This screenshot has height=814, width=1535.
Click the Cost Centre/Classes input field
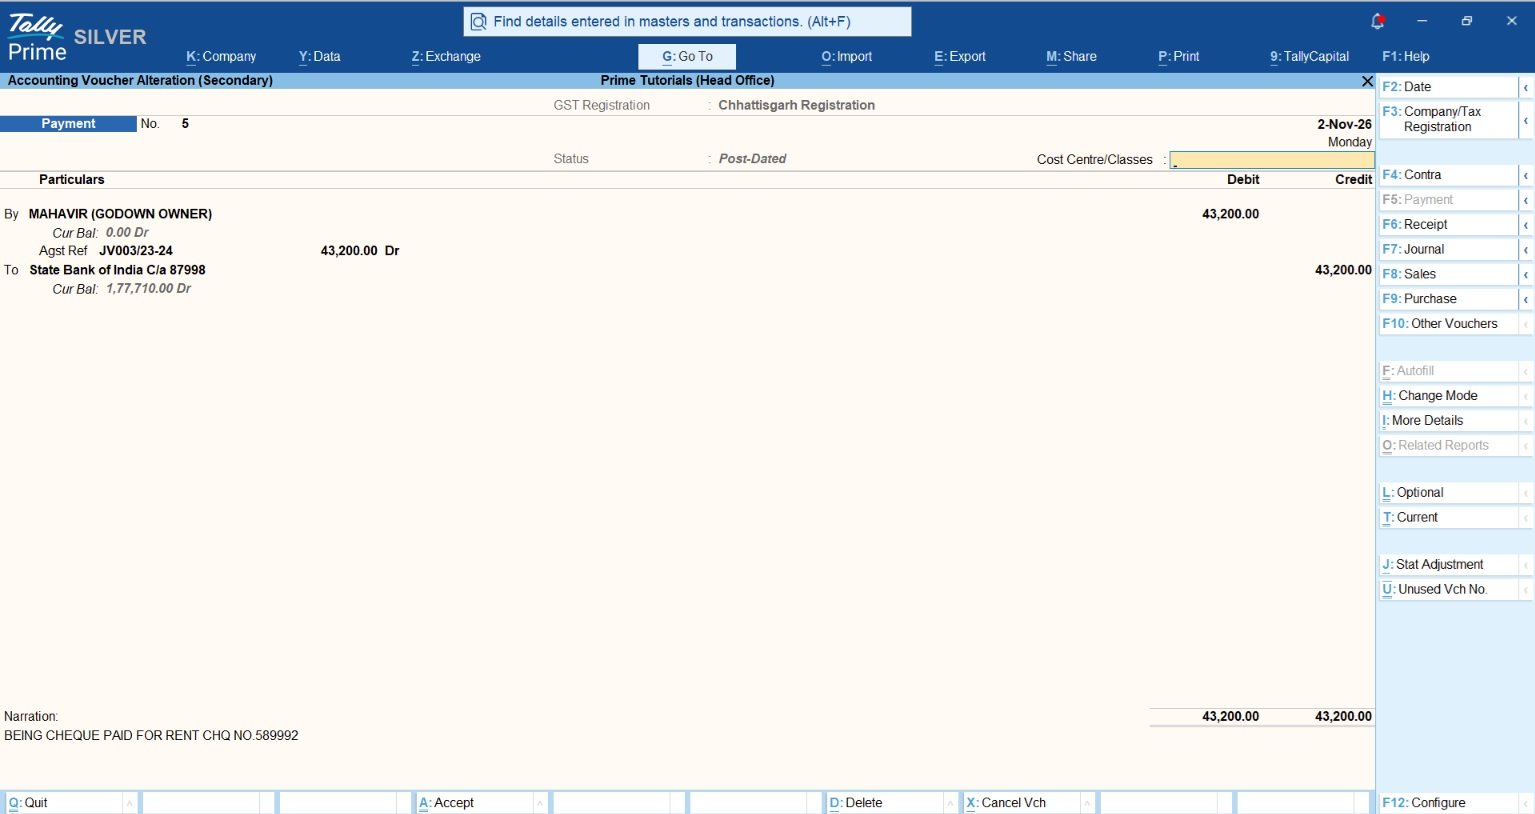click(1272, 160)
